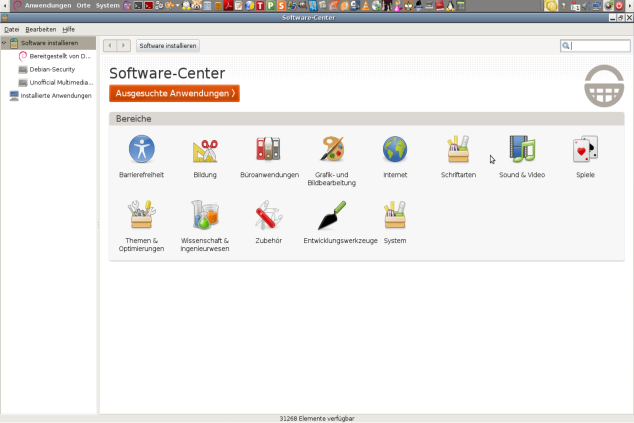Go forward with the right arrow button
This screenshot has height=423, width=634.
pos(124,46)
